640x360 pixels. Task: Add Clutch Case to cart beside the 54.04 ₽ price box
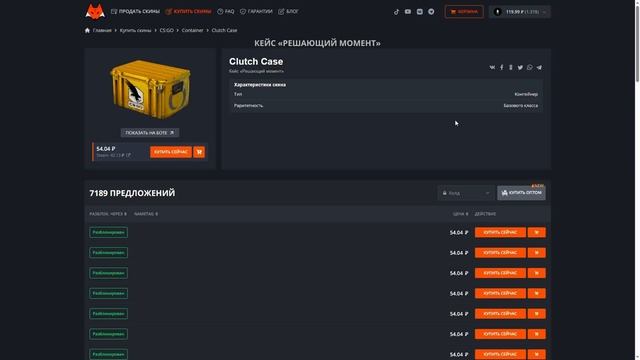tap(199, 152)
